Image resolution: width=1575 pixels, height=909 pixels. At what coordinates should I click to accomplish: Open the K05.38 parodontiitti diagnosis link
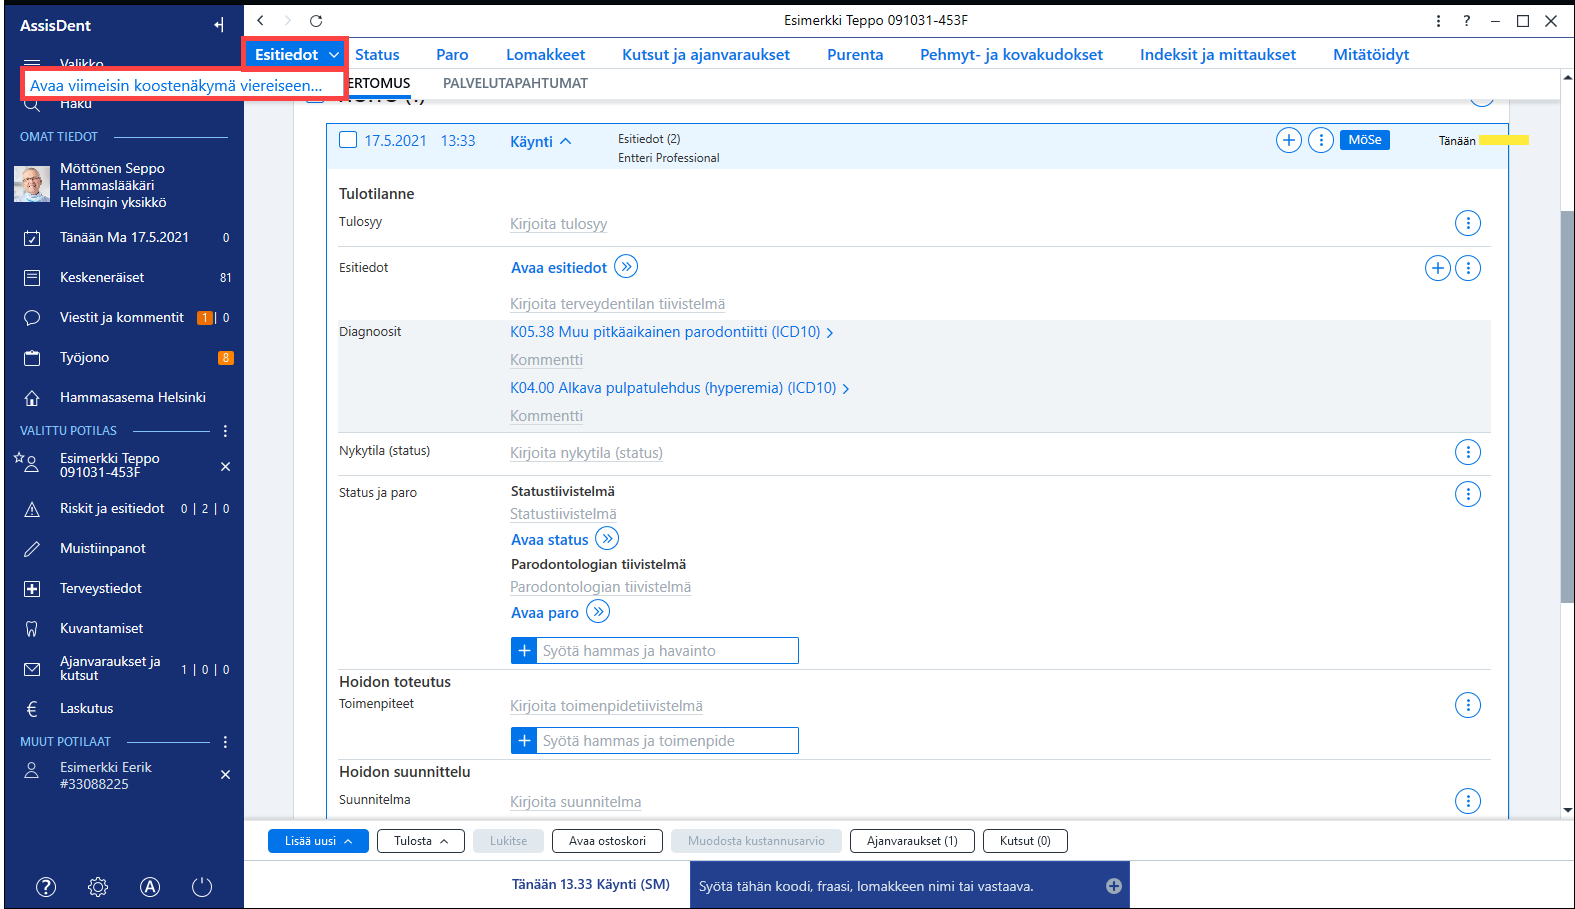point(665,332)
